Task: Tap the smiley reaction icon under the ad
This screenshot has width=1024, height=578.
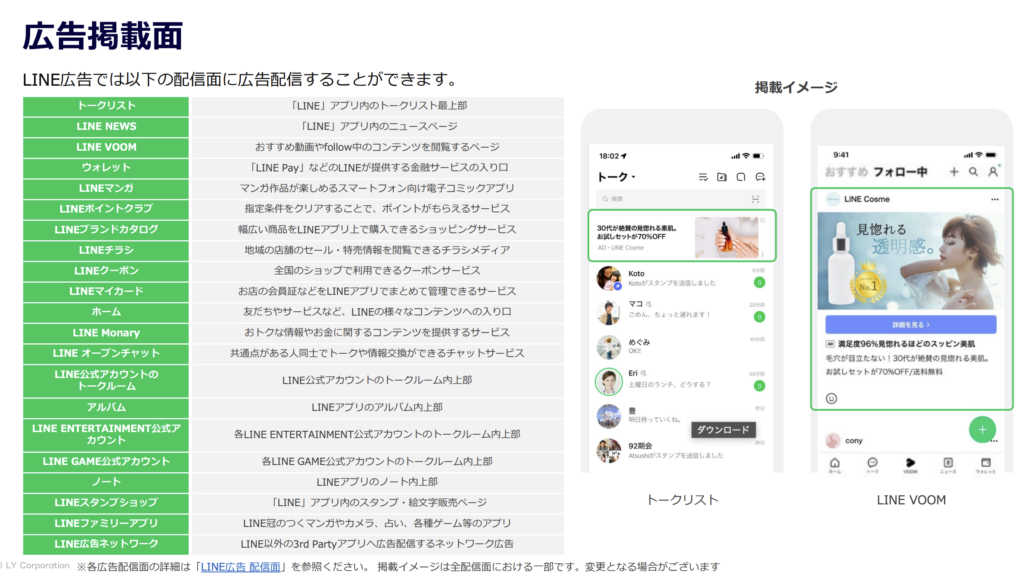Action: (831, 398)
